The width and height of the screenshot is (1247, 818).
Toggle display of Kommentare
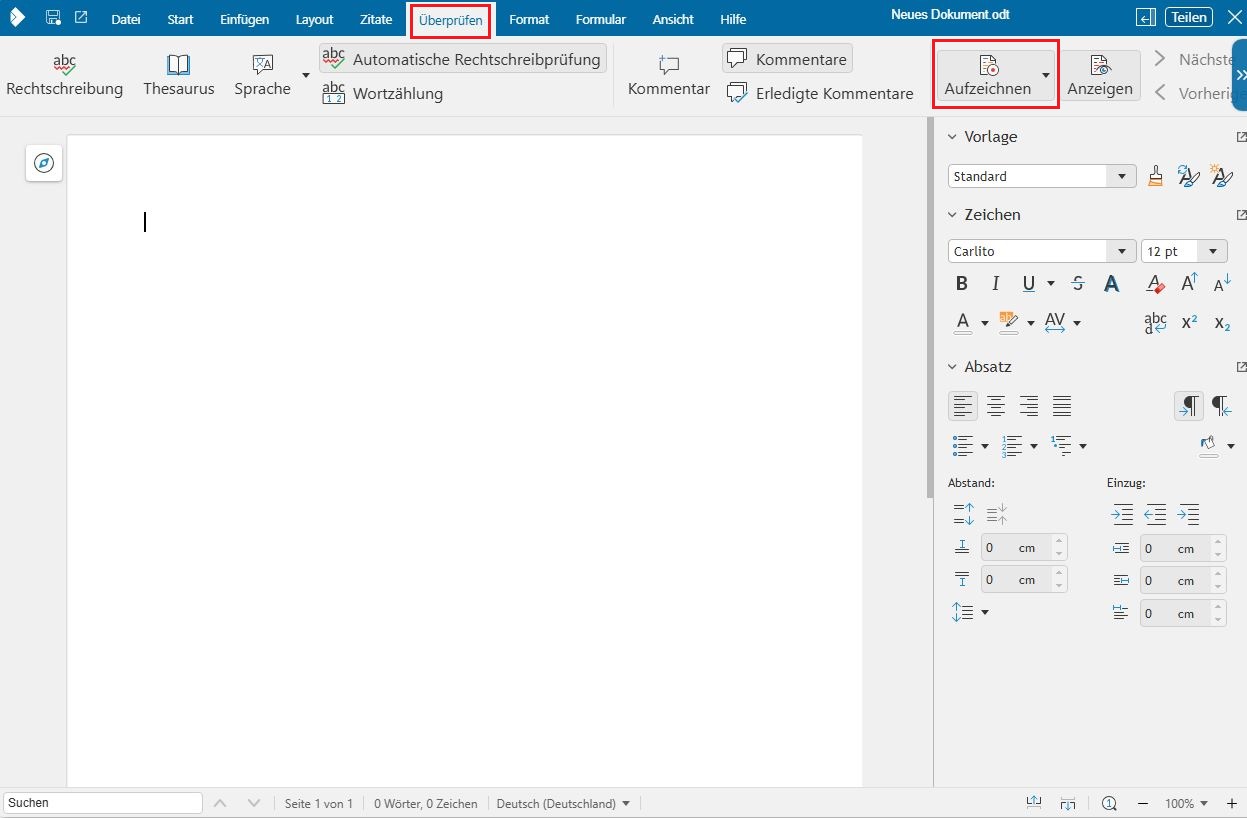click(787, 59)
